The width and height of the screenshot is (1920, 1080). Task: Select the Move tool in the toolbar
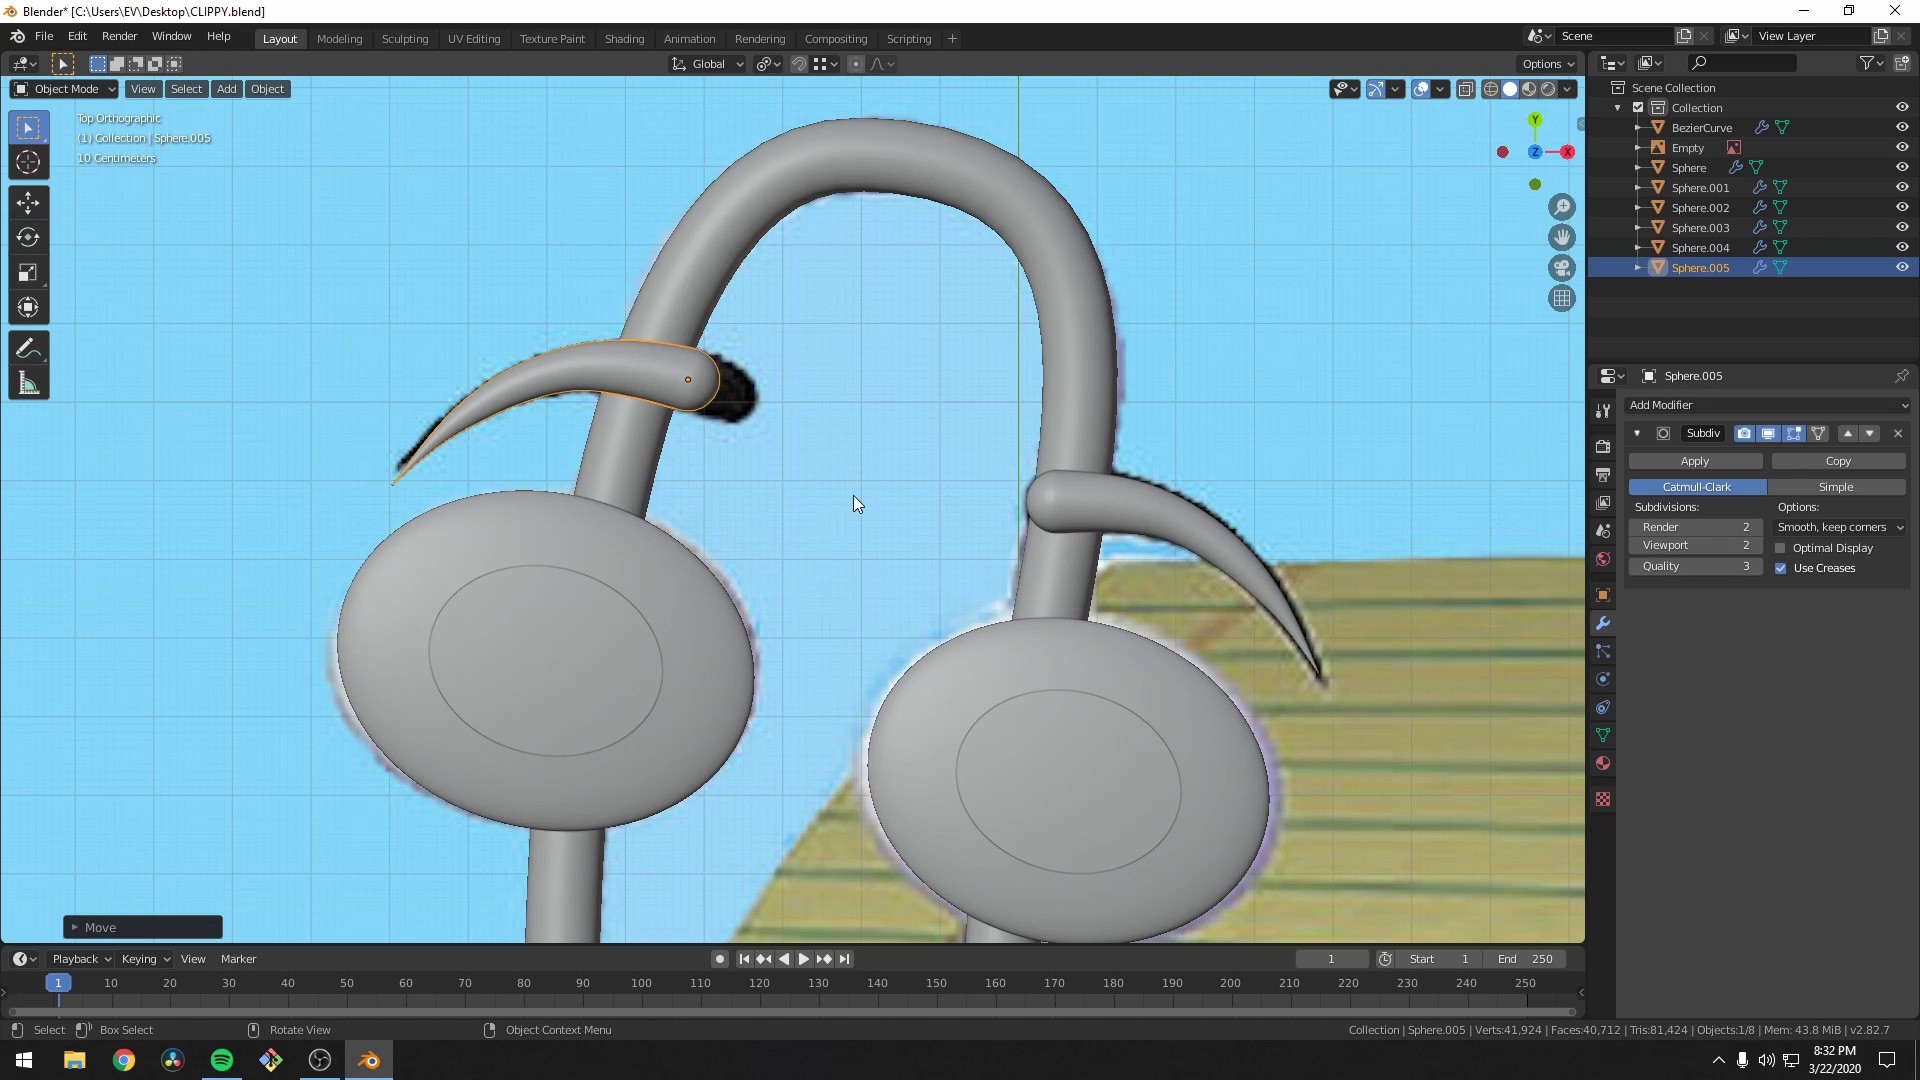point(28,202)
